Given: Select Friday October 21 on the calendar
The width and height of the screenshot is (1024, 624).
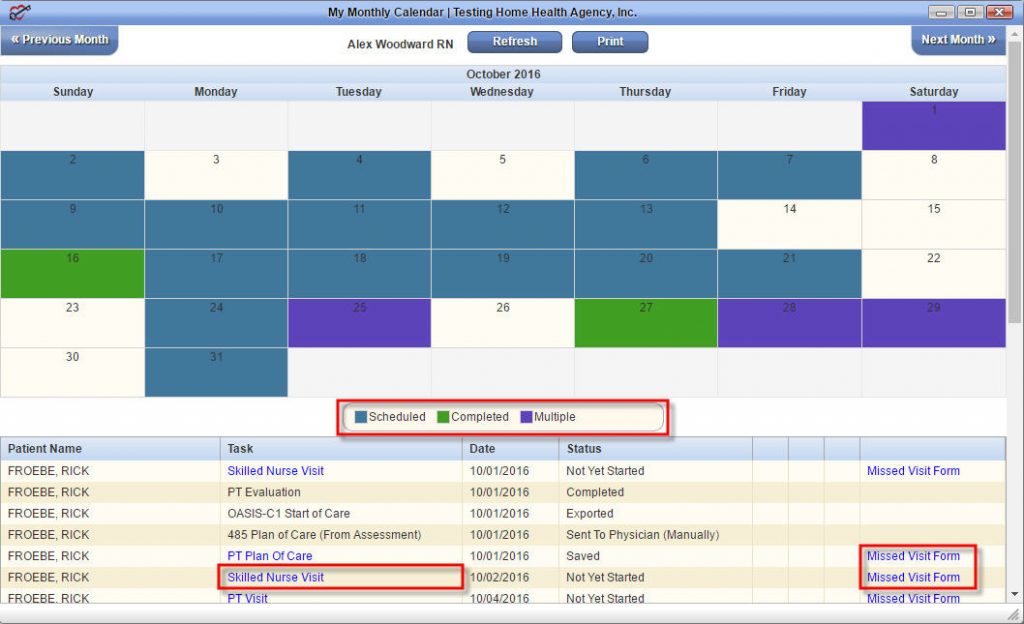Looking at the screenshot, I should click(790, 273).
